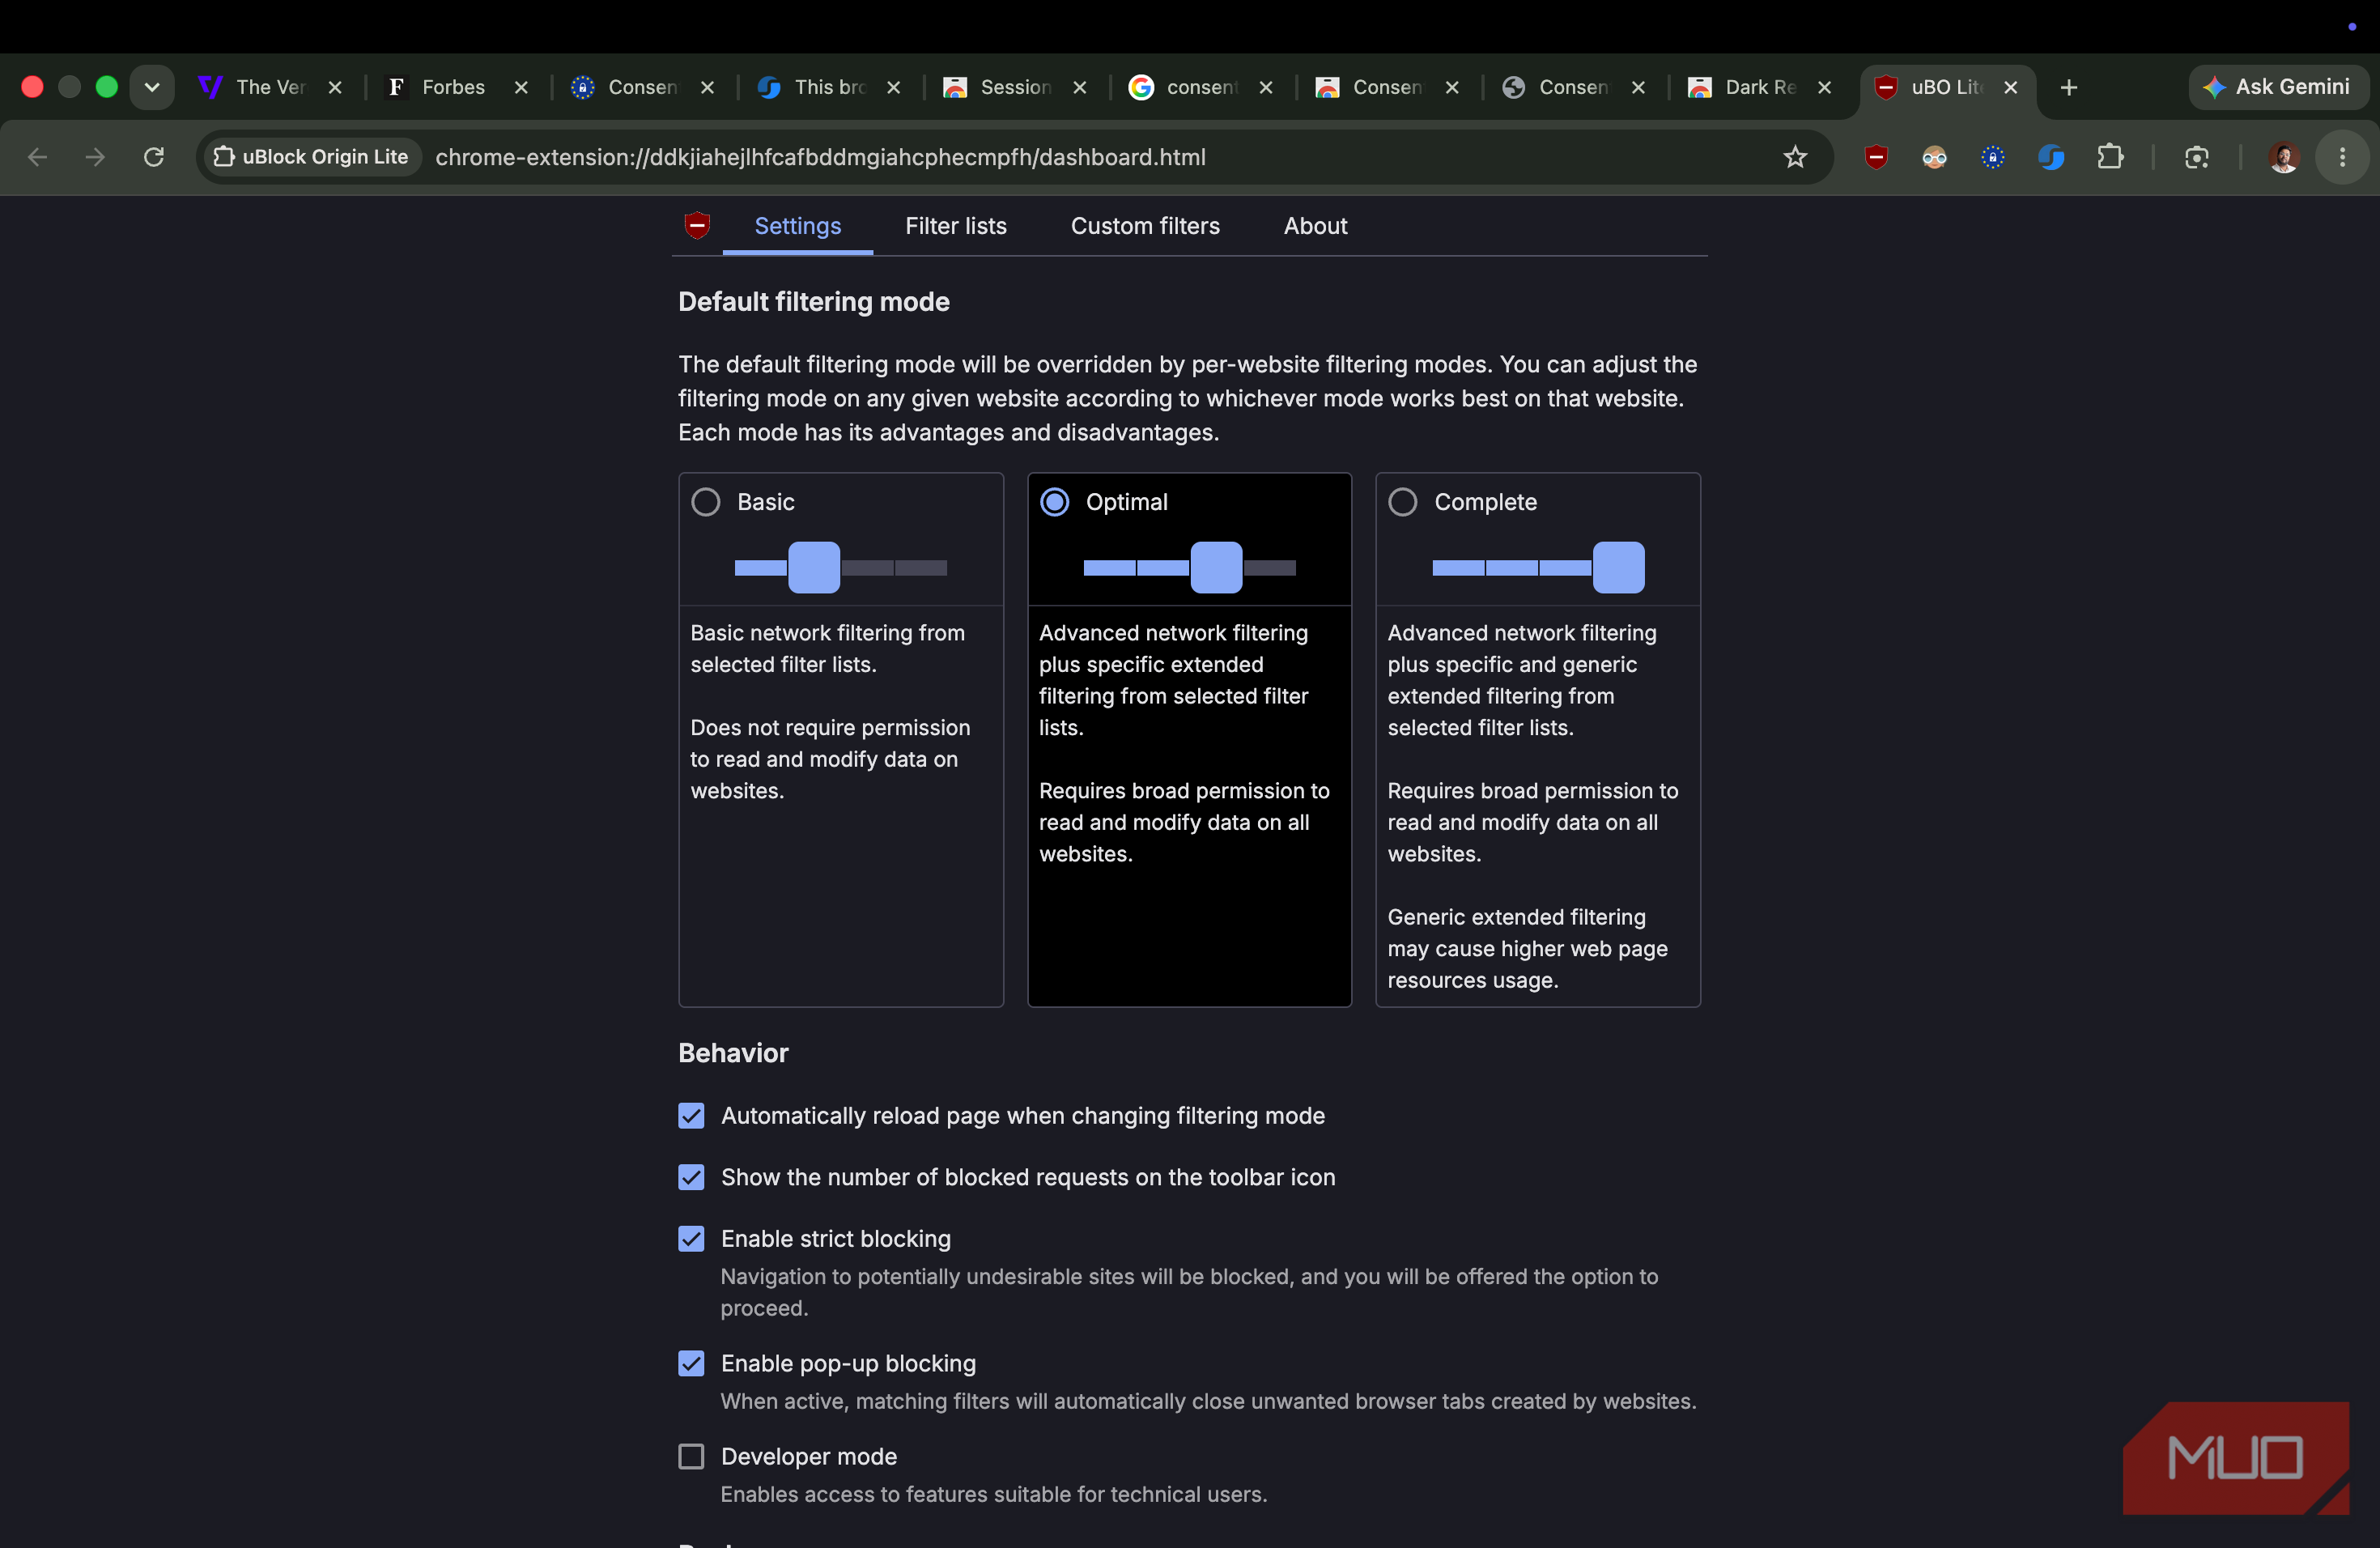2380x1548 pixels.
Task: Open the Extensions puzzle-piece menu
Action: tap(2110, 157)
